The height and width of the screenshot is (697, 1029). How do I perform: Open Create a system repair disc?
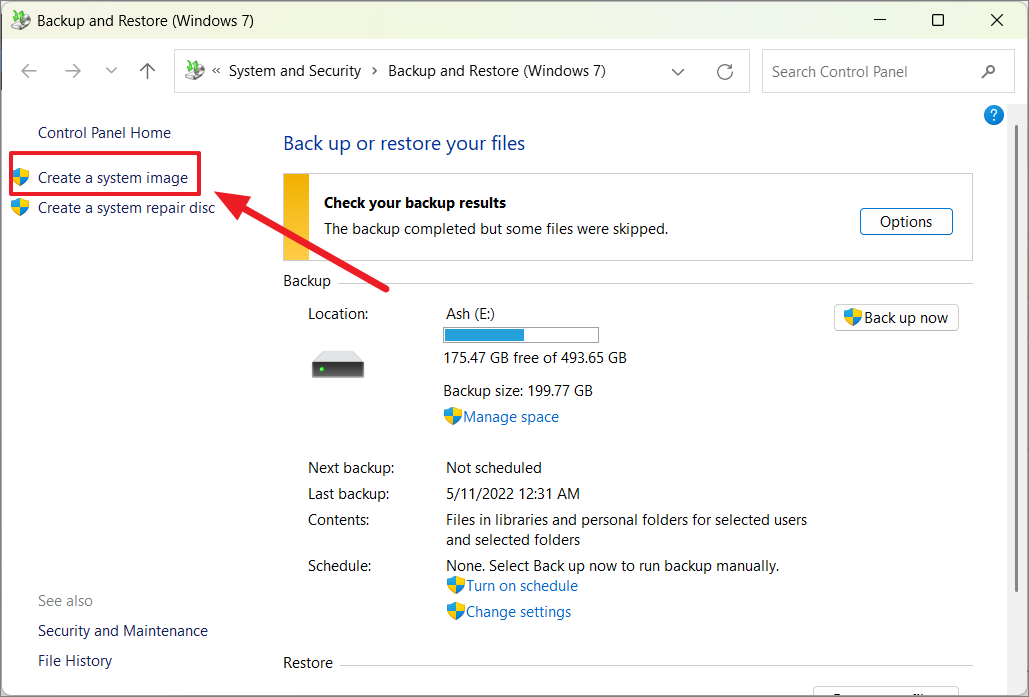(x=127, y=208)
